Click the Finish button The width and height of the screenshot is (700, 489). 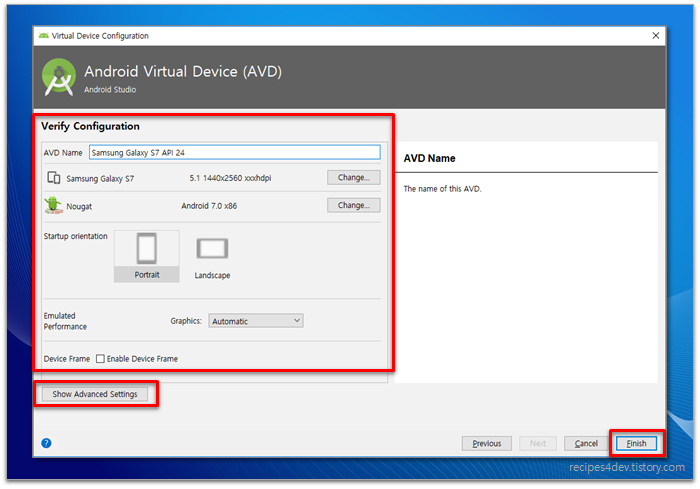point(636,443)
